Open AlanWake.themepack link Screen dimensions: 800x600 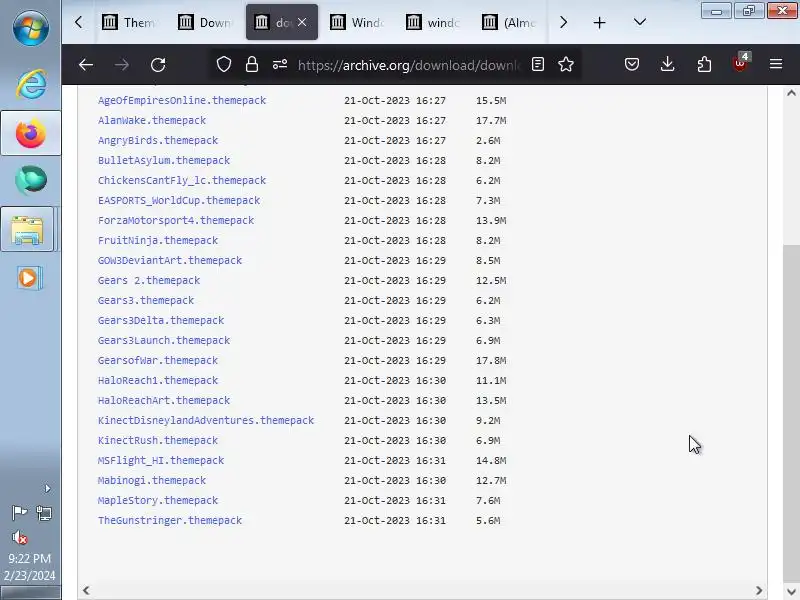152,120
